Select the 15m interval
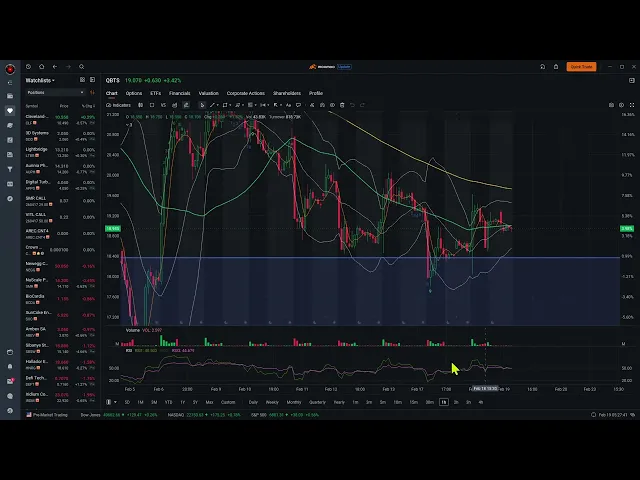Viewport: 640px width, 480px height. 413,402
